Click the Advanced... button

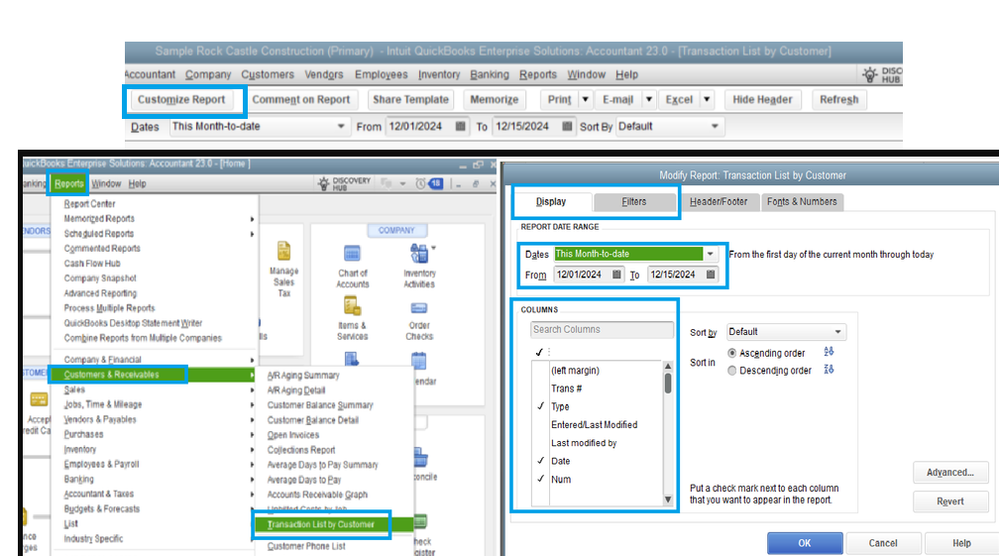coord(950,473)
